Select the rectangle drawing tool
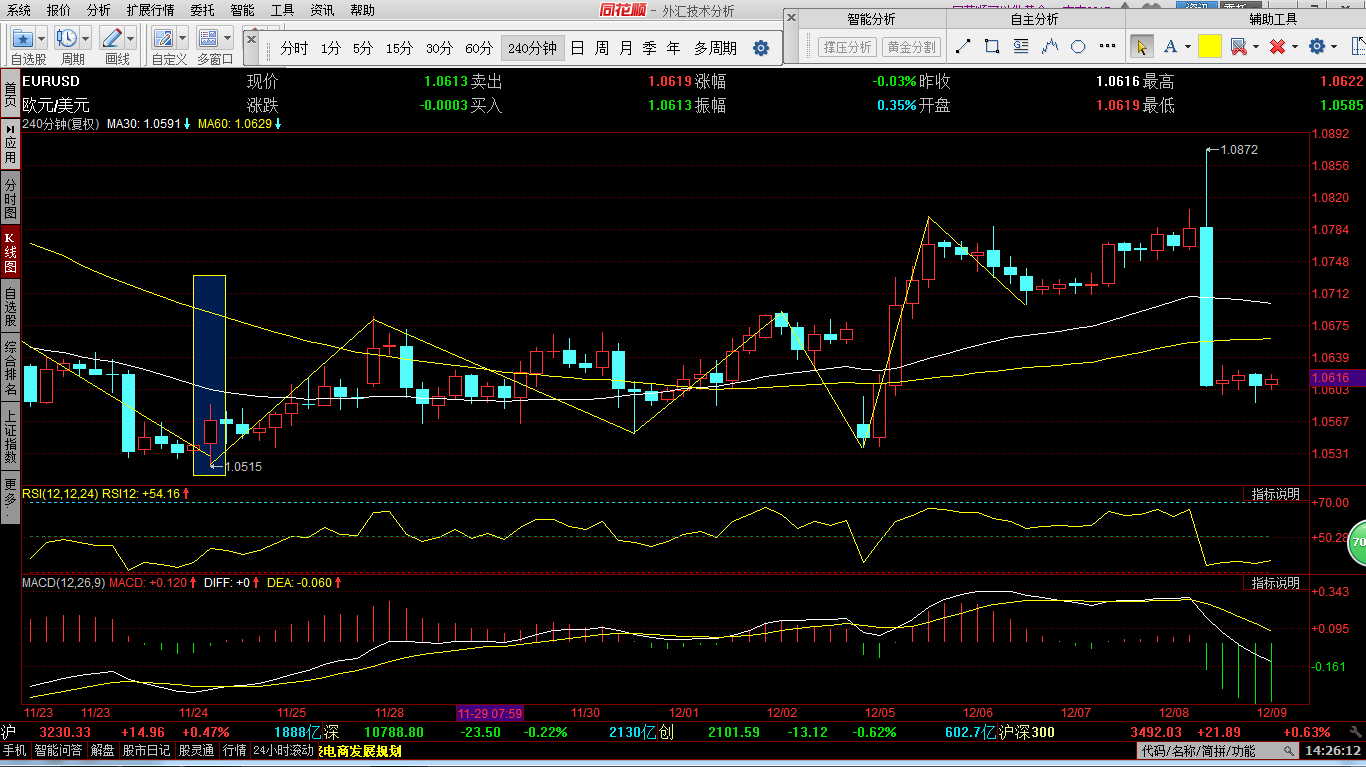Image resolution: width=1366 pixels, height=767 pixels. (992, 47)
